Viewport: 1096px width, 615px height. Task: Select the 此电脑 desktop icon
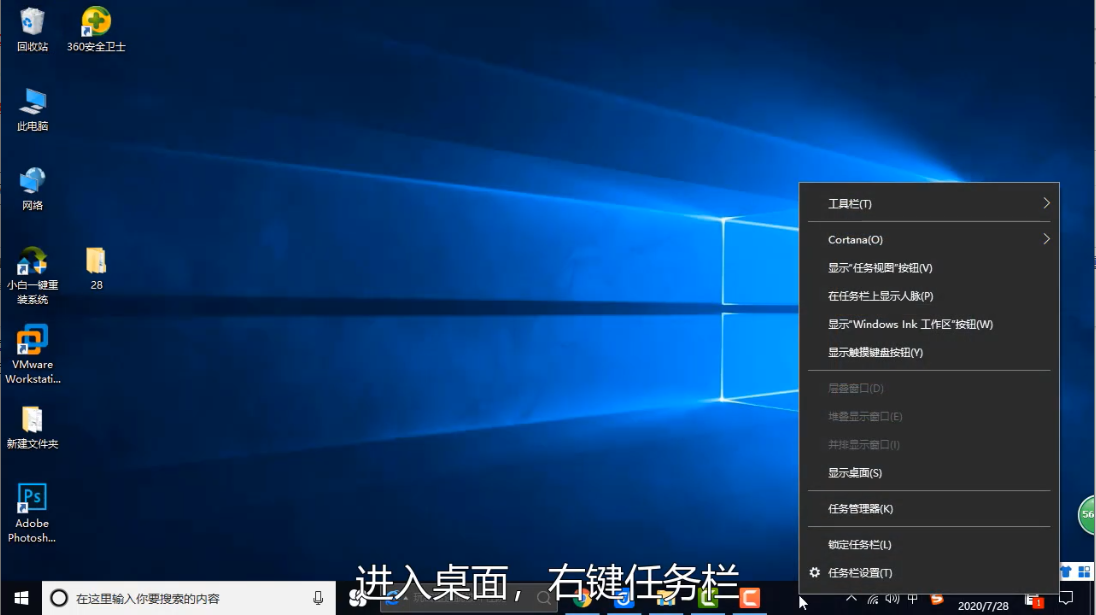pyautogui.click(x=32, y=104)
